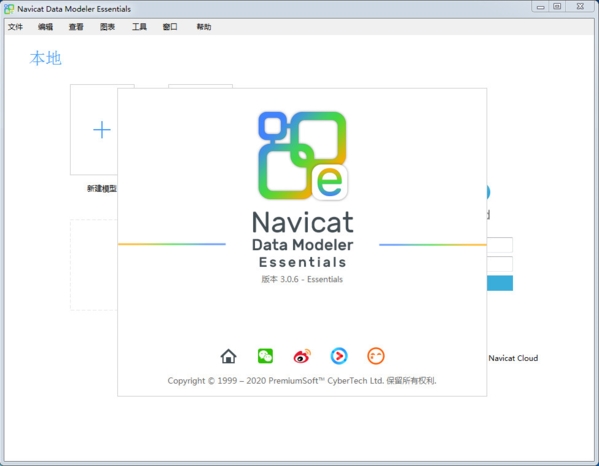Viewport: 599px width, 466px height.
Task: Click the home website icon
Action: point(228,356)
